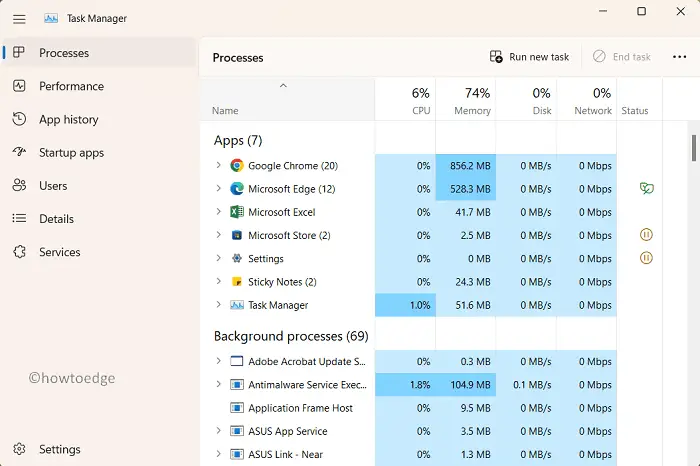This screenshot has width=700, height=466.
Task: Open the Startup apps tab
Action: [x=99, y=152]
